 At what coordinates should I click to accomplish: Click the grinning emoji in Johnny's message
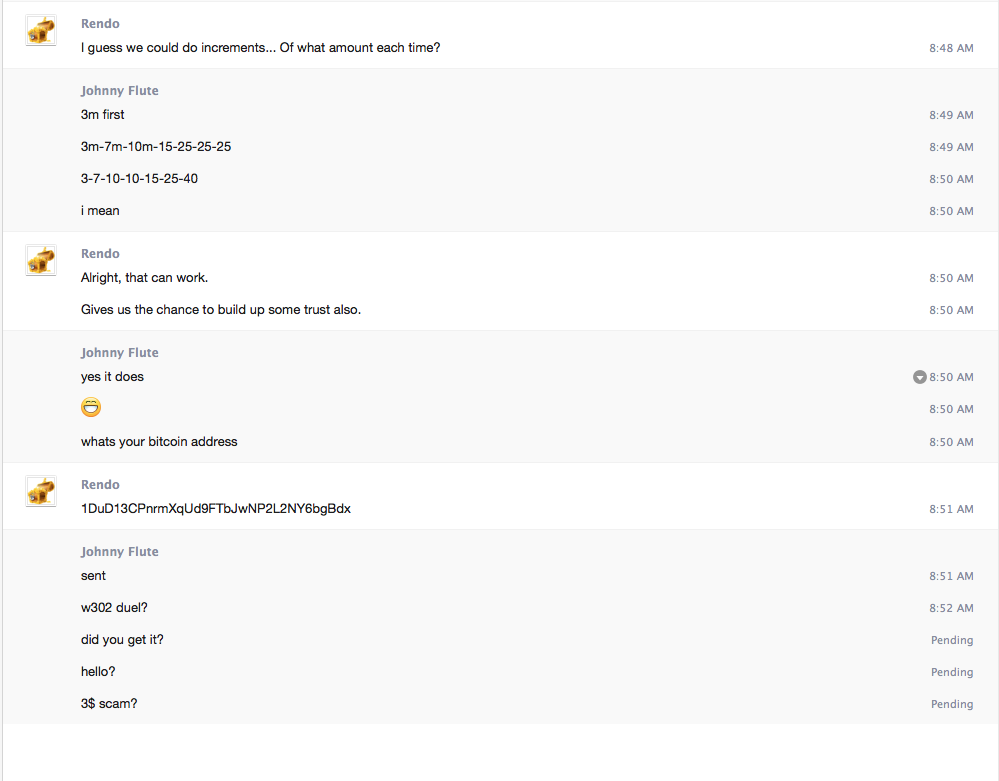(x=91, y=408)
